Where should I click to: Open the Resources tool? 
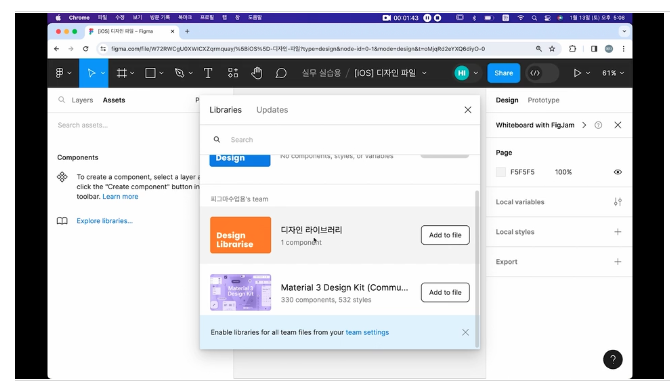click(x=233, y=73)
